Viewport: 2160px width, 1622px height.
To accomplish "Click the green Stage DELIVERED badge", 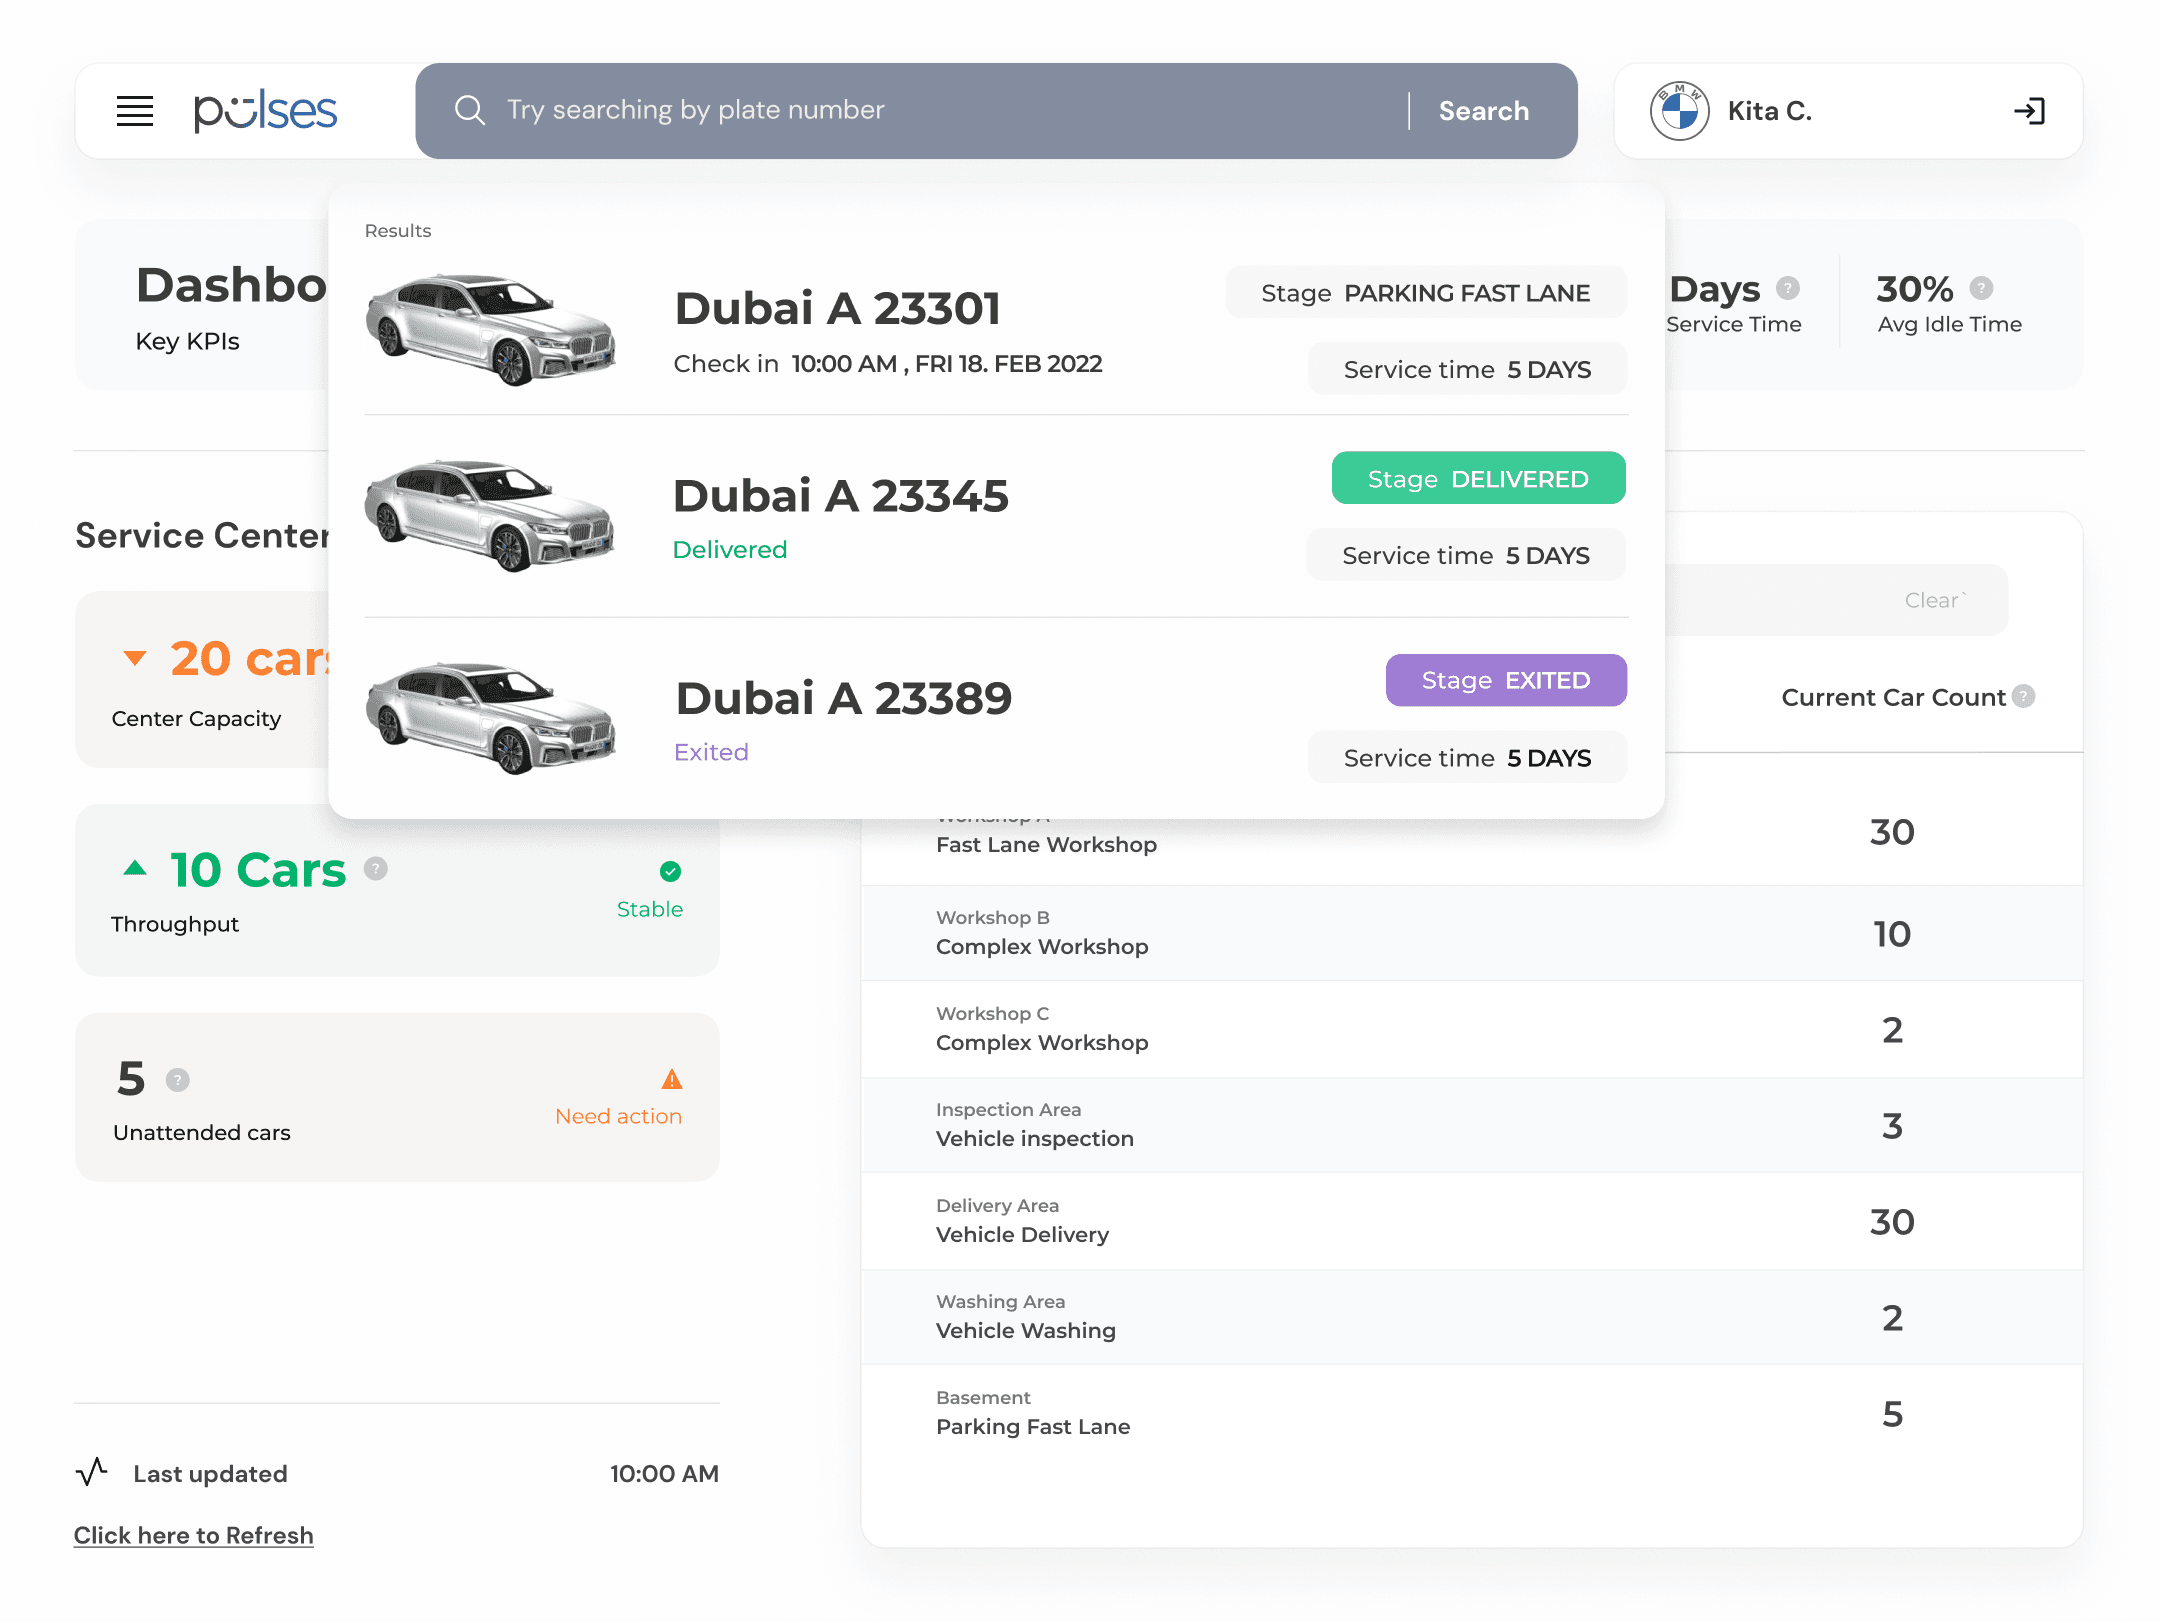I will click(x=1478, y=478).
